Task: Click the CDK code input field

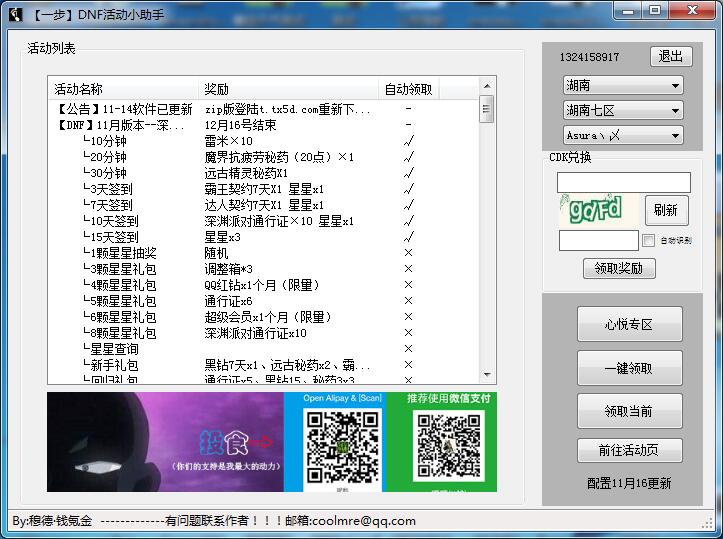Action: [623, 182]
